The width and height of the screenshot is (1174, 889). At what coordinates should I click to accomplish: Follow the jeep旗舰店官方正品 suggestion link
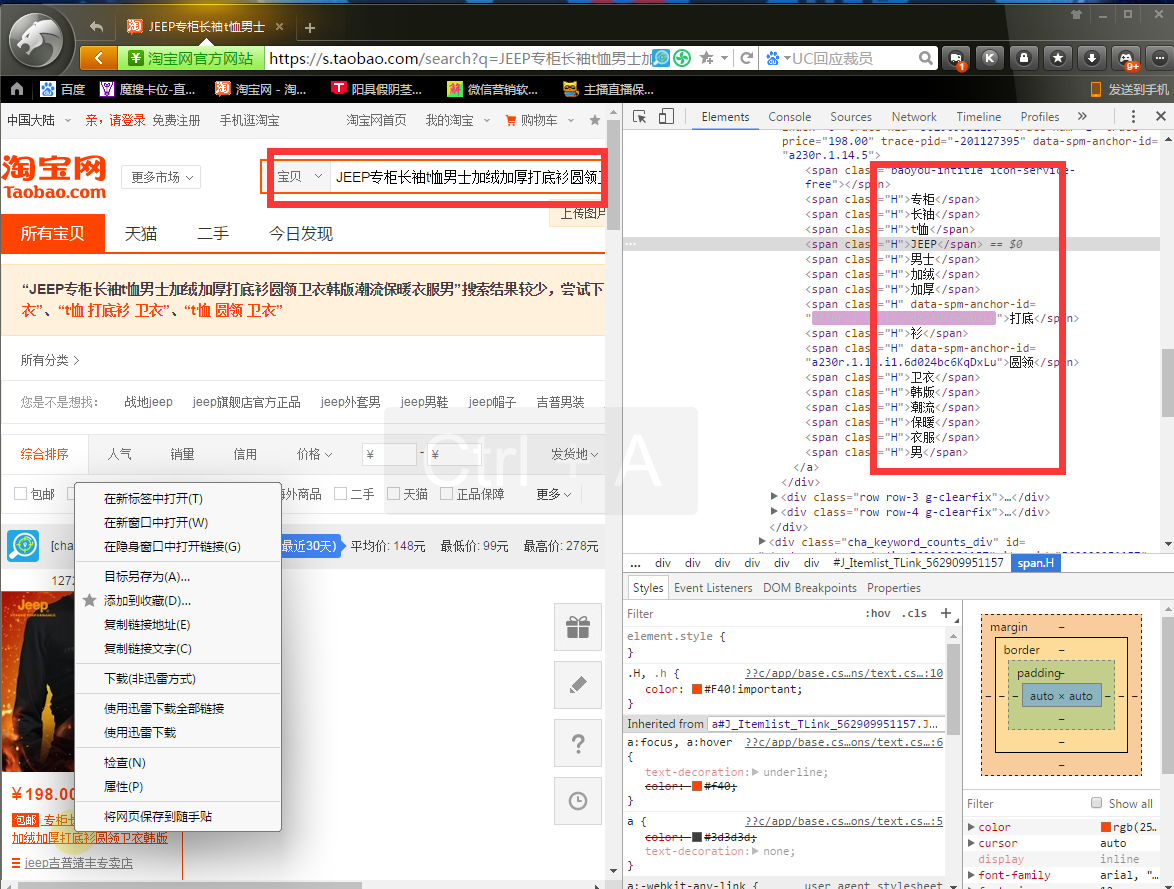click(x=246, y=402)
